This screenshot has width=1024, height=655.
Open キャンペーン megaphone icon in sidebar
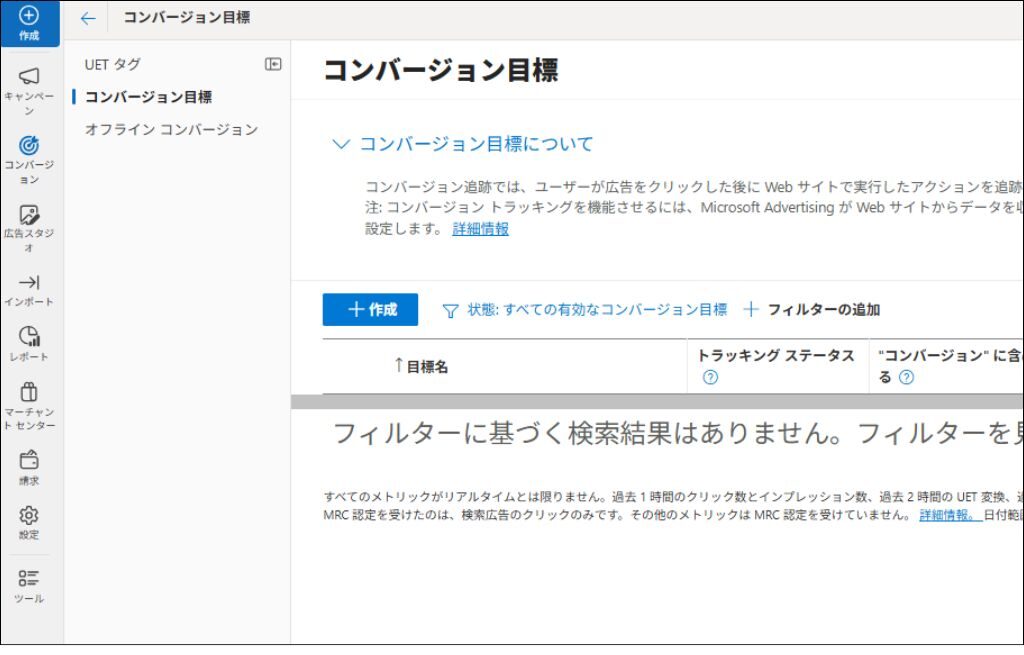[x=29, y=76]
